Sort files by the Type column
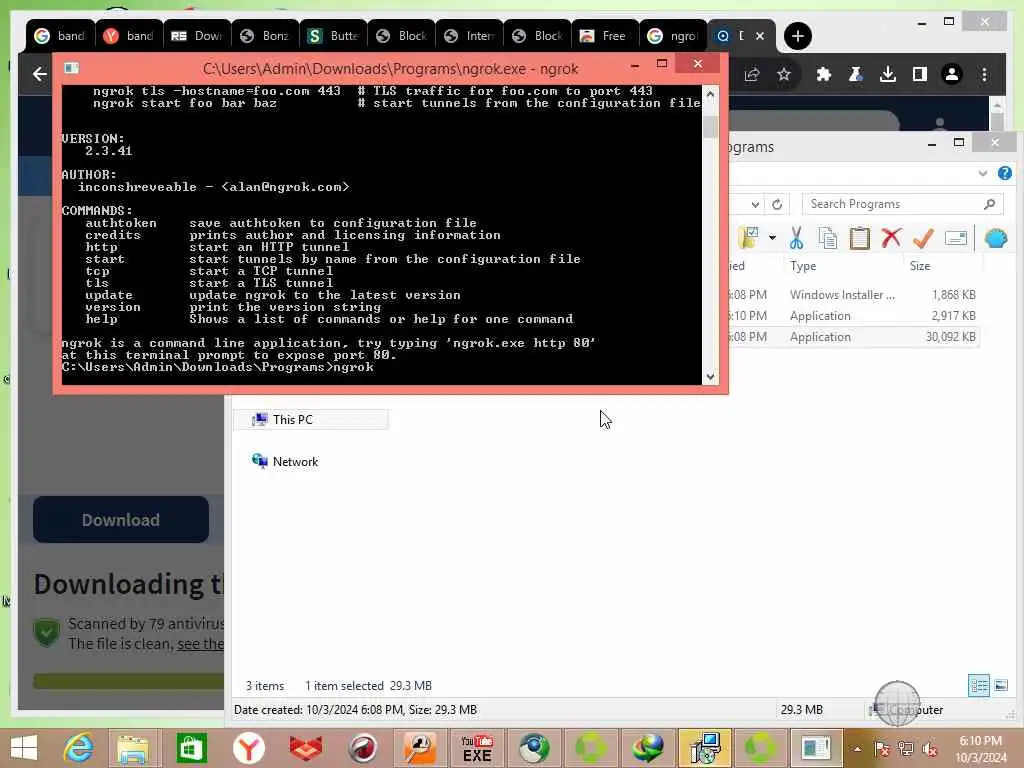Image resolution: width=1024 pixels, height=768 pixels. [803, 266]
